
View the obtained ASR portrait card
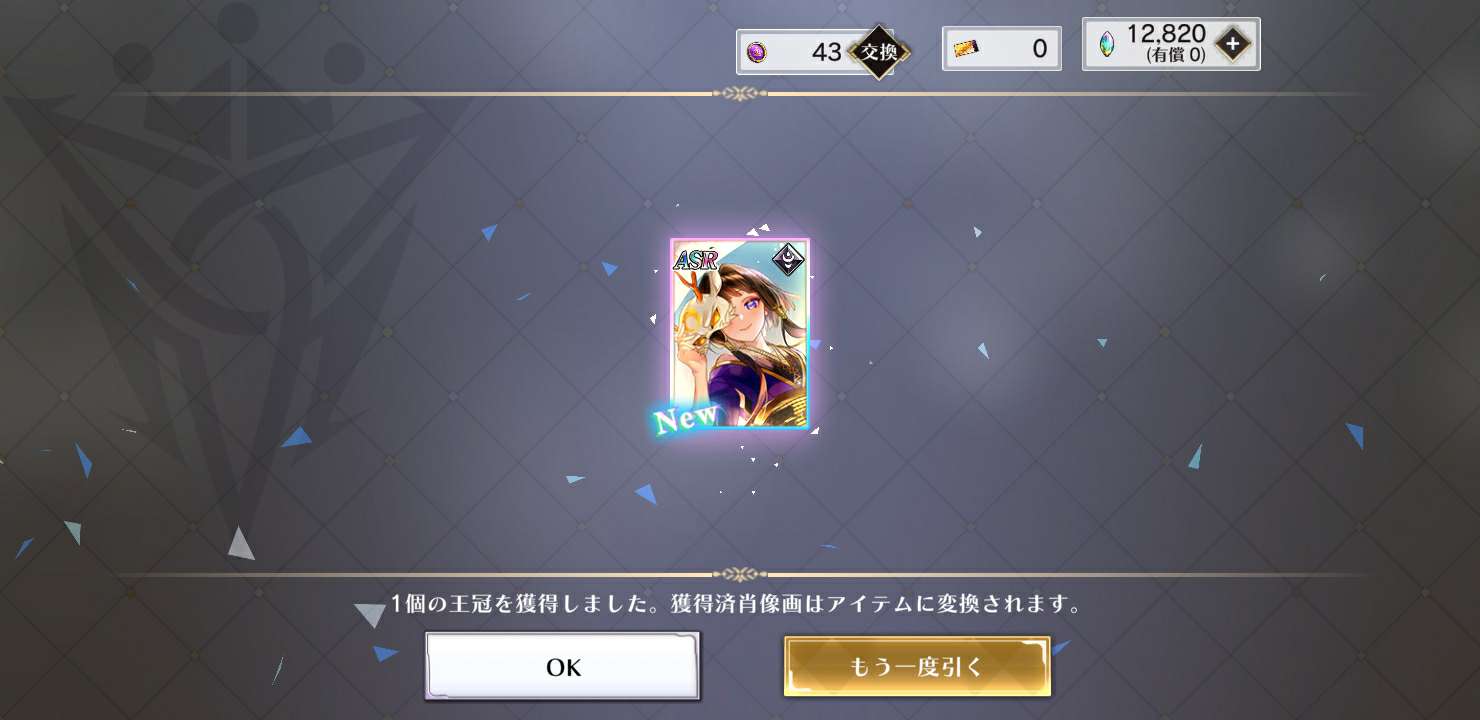740,334
